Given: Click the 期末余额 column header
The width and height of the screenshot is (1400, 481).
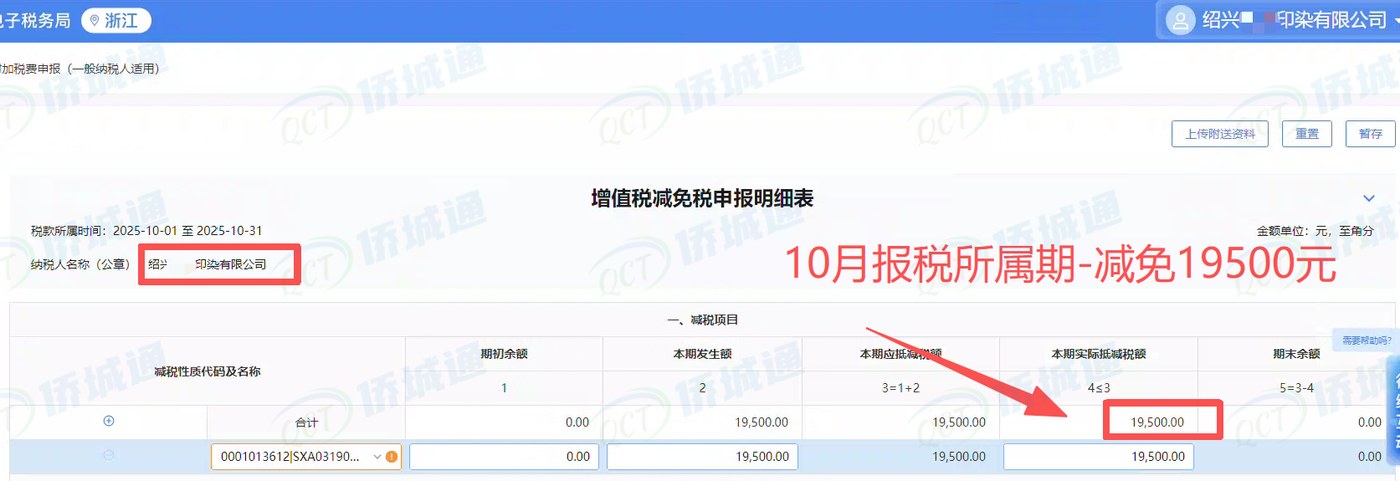Looking at the screenshot, I should (x=1297, y=353).
